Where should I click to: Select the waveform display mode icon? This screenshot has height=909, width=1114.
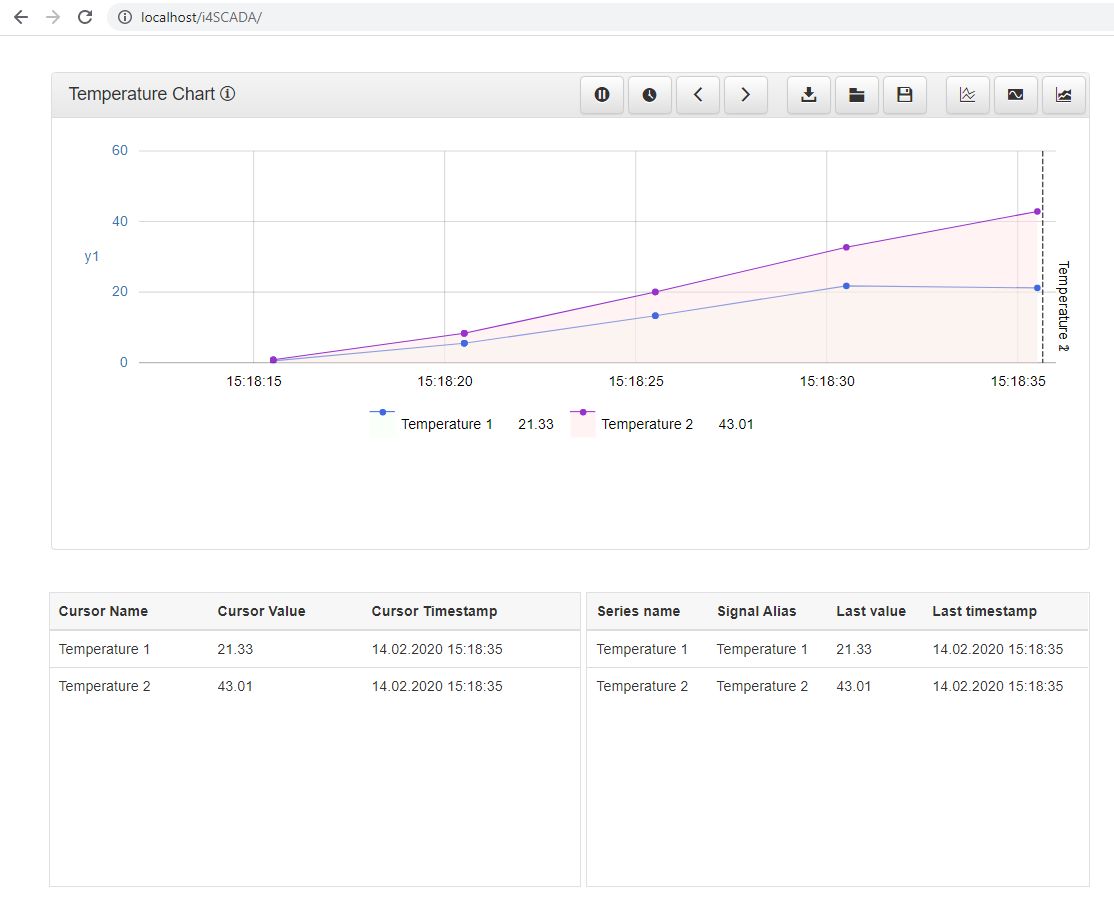coord(1015,94)
